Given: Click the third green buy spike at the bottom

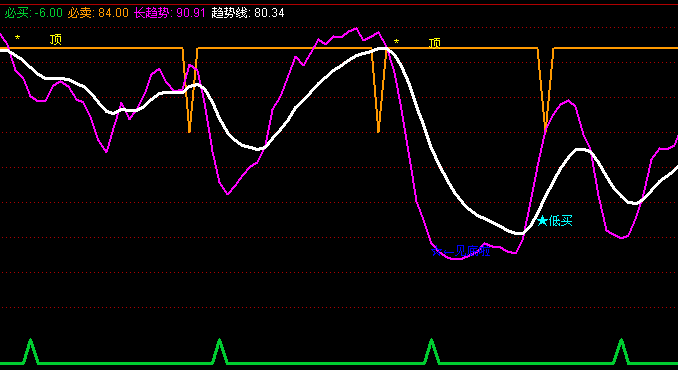Looking at the screenshot, I should 431,351.
